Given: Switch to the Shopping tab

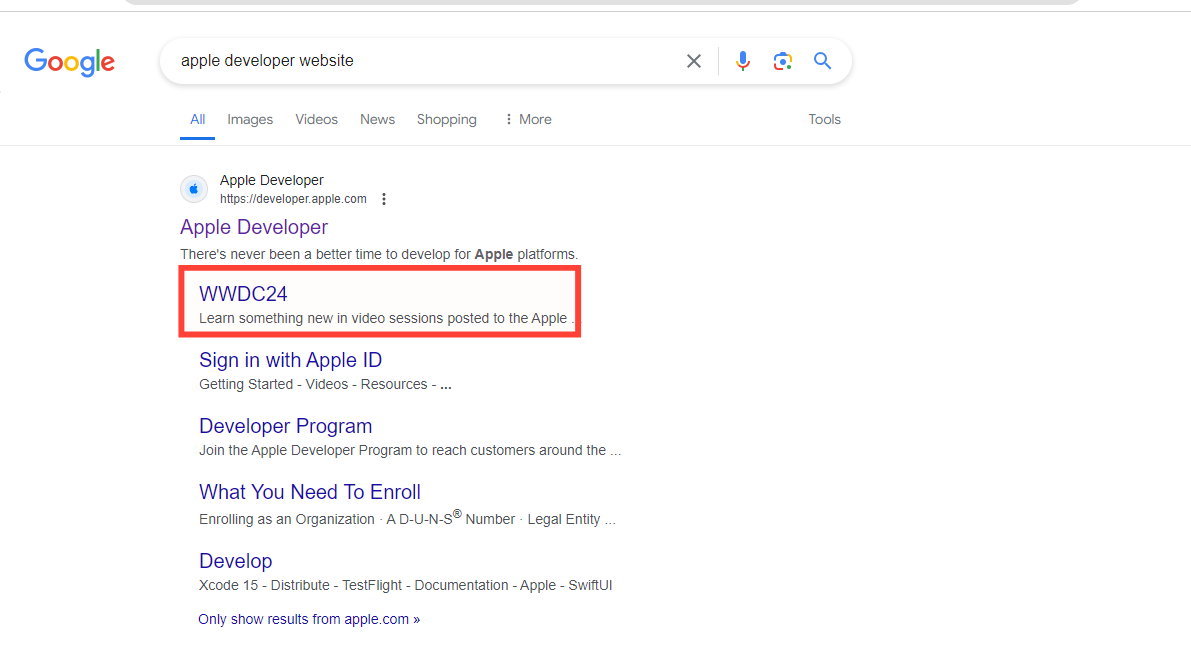Looking at the screenshot, I should click(x=447, y=119).
